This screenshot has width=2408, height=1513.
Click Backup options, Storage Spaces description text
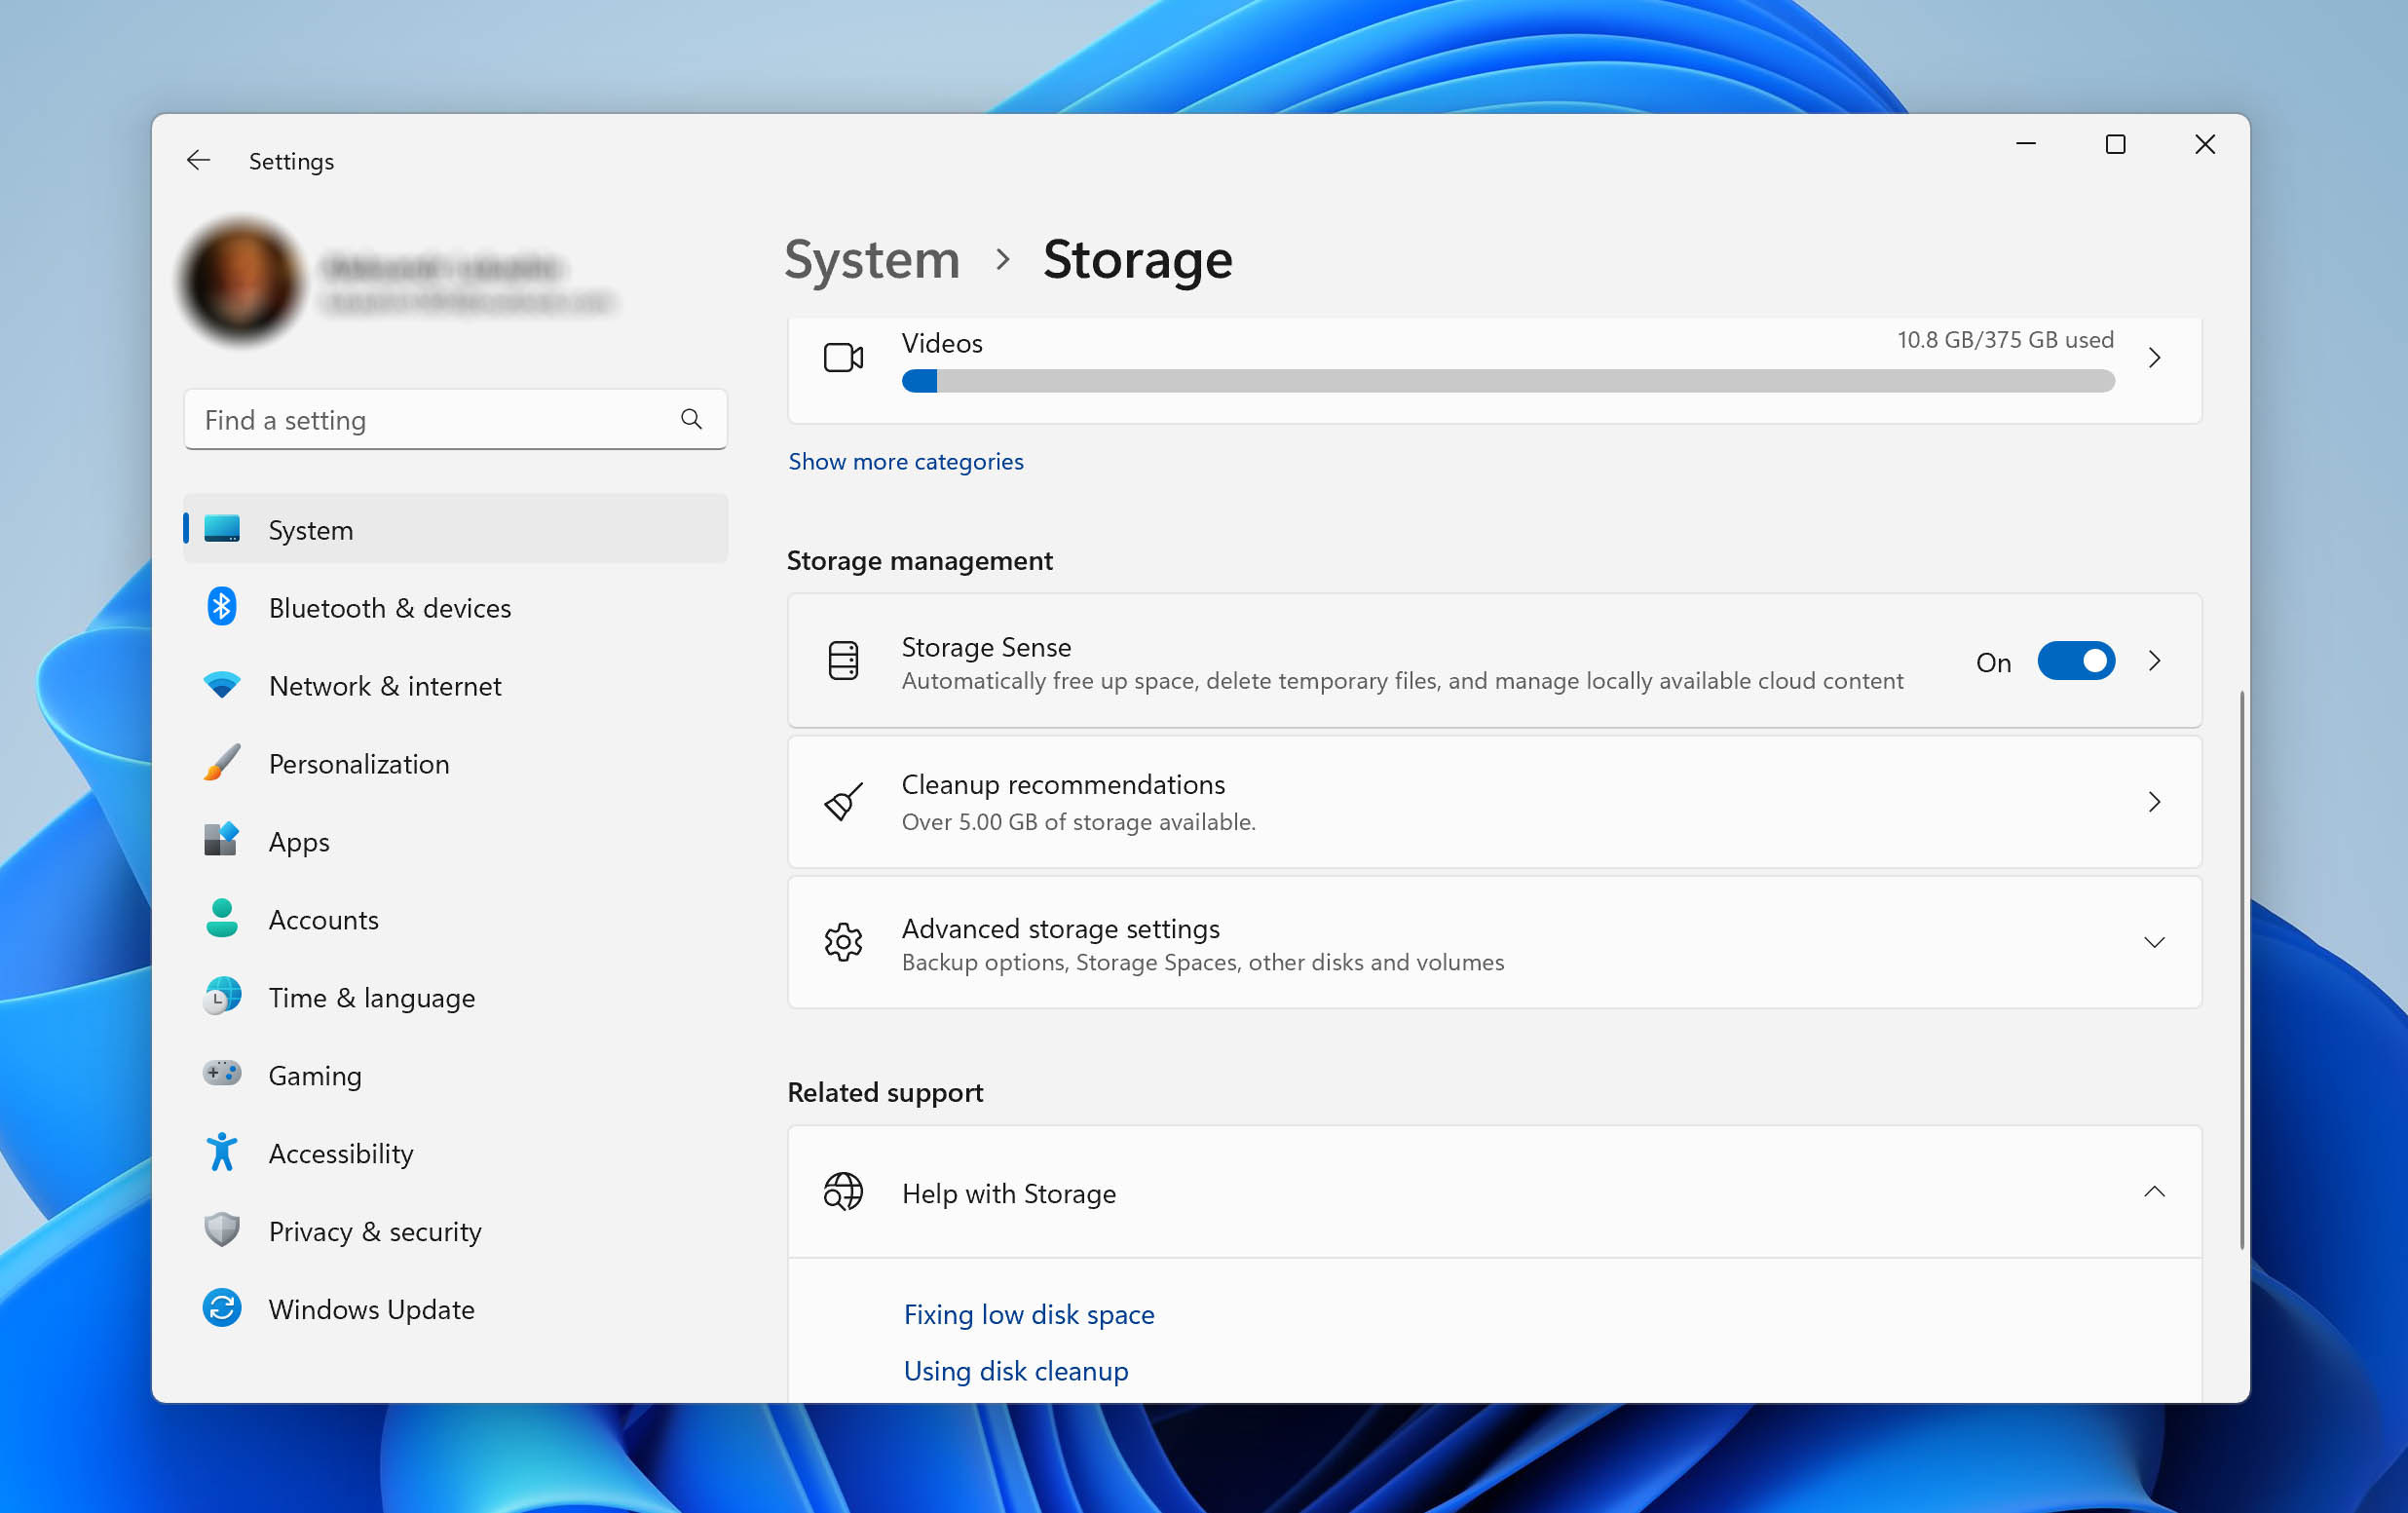click(1203, 962)
